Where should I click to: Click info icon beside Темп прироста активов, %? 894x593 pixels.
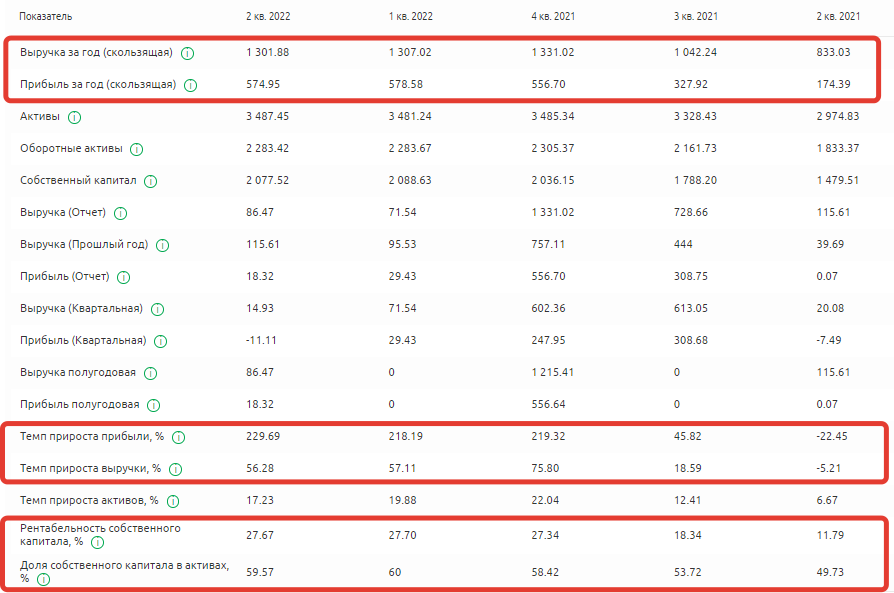click(173, 501)
